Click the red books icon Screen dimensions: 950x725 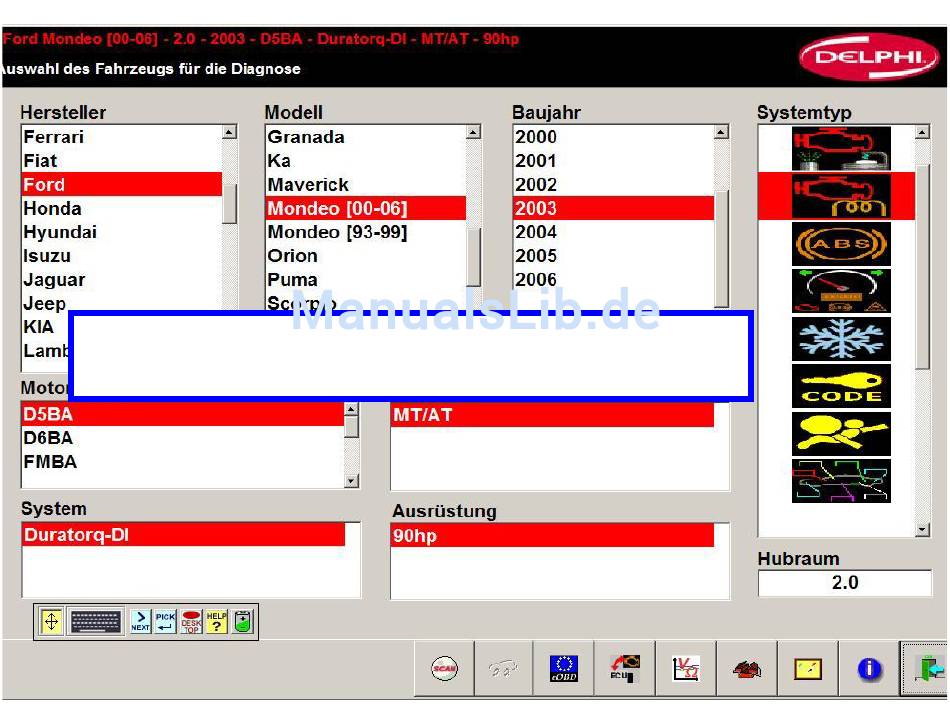pyautogui.click(x=747, y=669)
